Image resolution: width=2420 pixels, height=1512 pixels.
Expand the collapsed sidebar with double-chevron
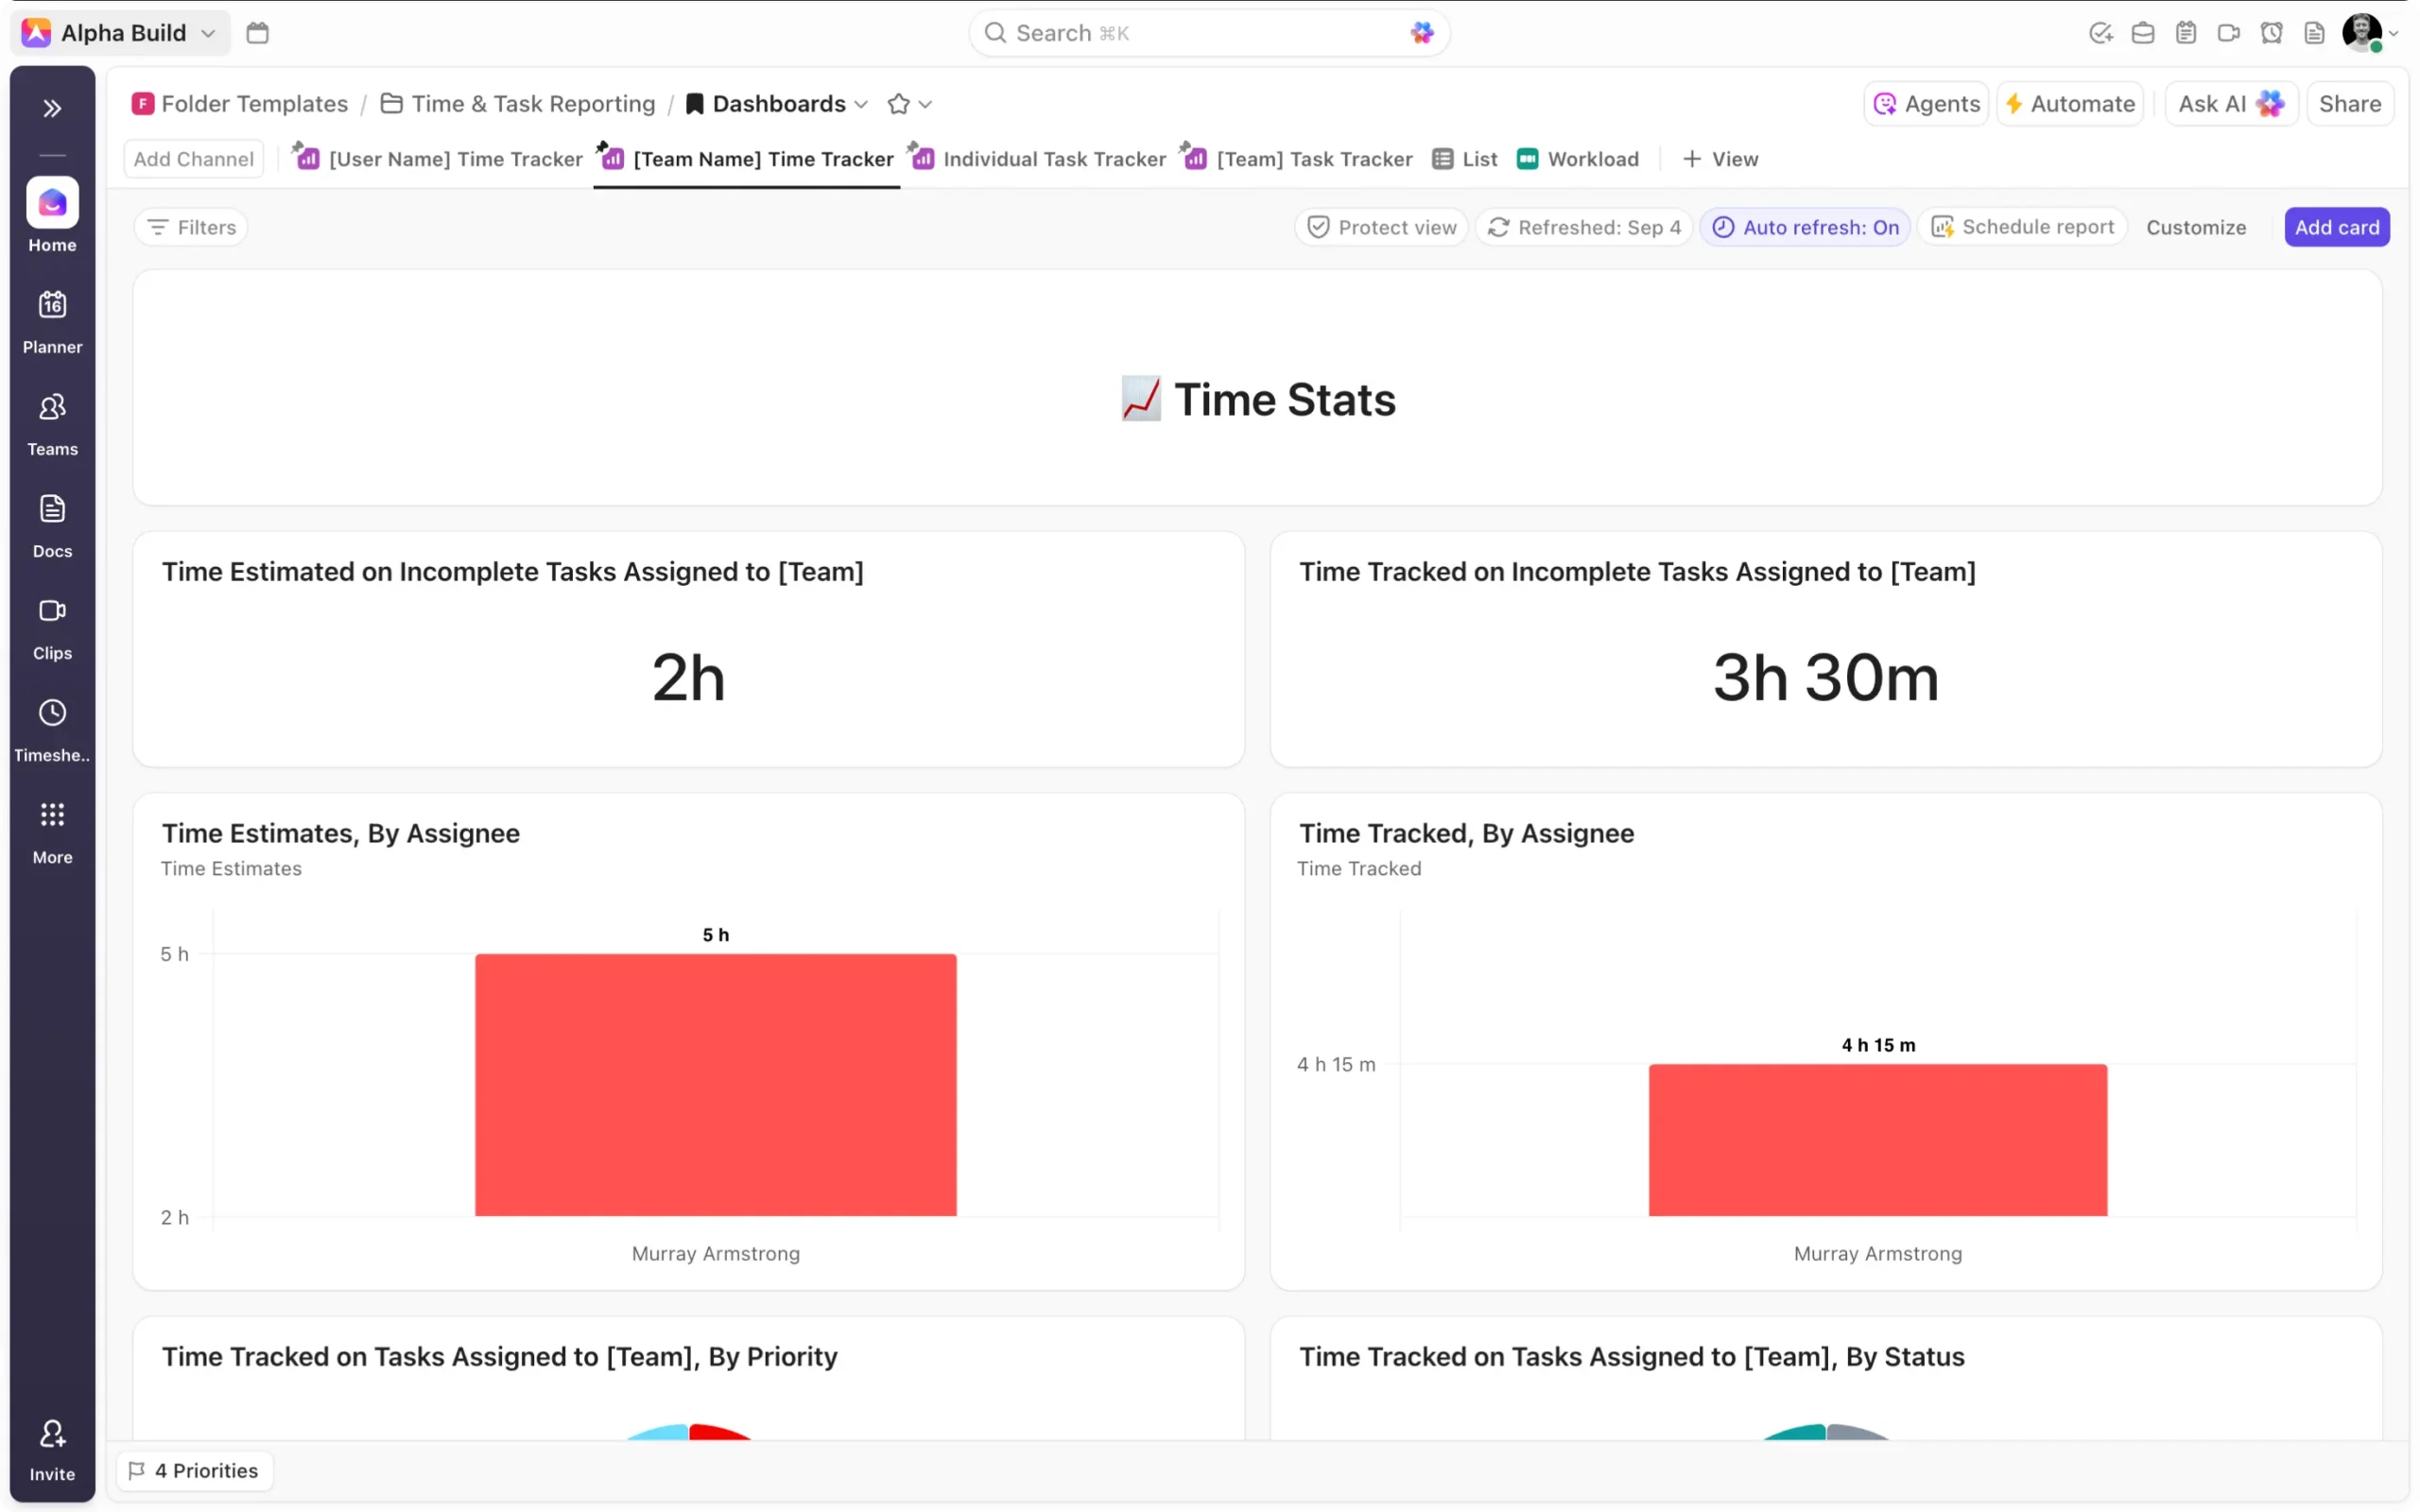pyautogui.click(x=52, y=108)
